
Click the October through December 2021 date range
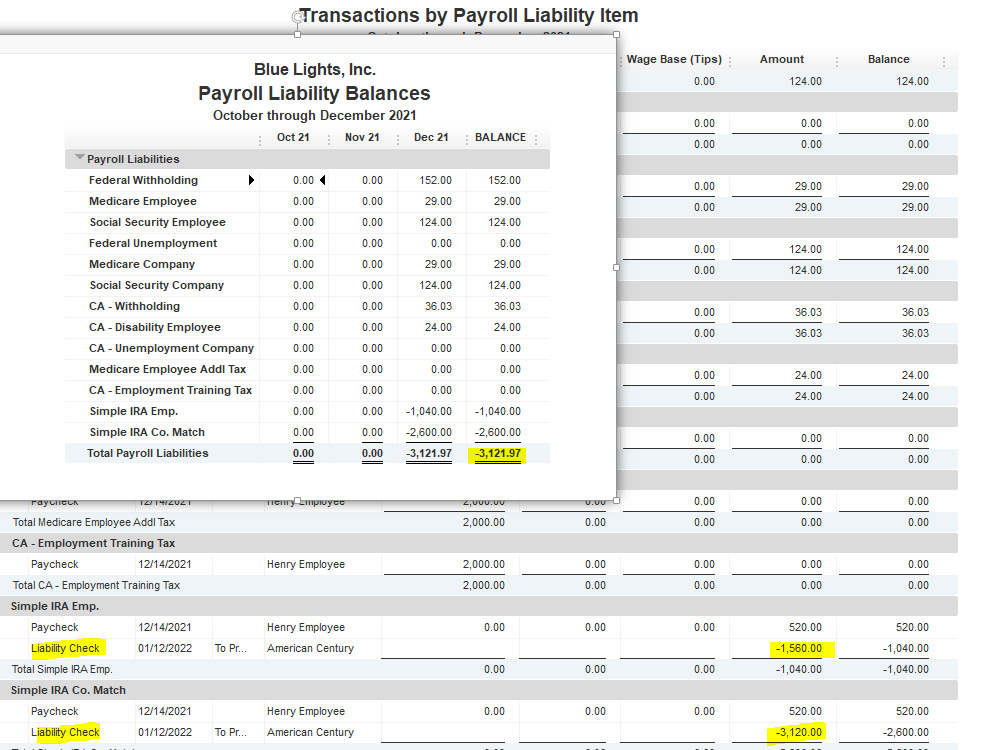314,115
